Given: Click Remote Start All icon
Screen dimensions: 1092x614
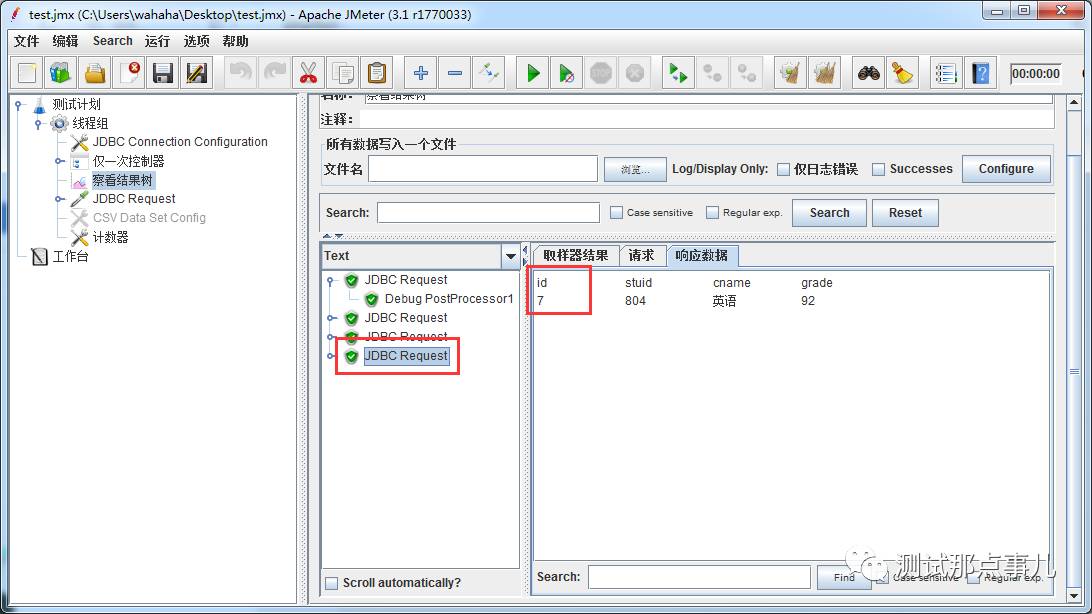Looking at the screenshot, I should click(678, 73).
